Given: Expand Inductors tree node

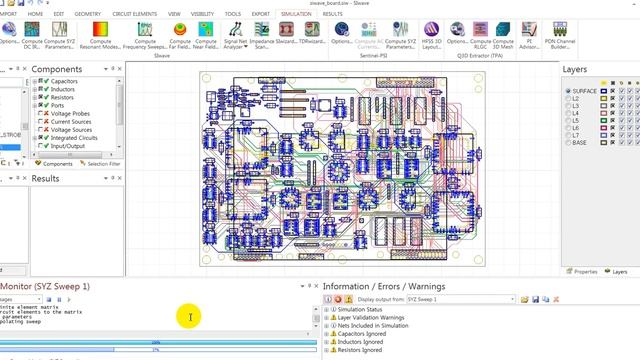Looking at the screenshot, I should click(x=35, y=89).
